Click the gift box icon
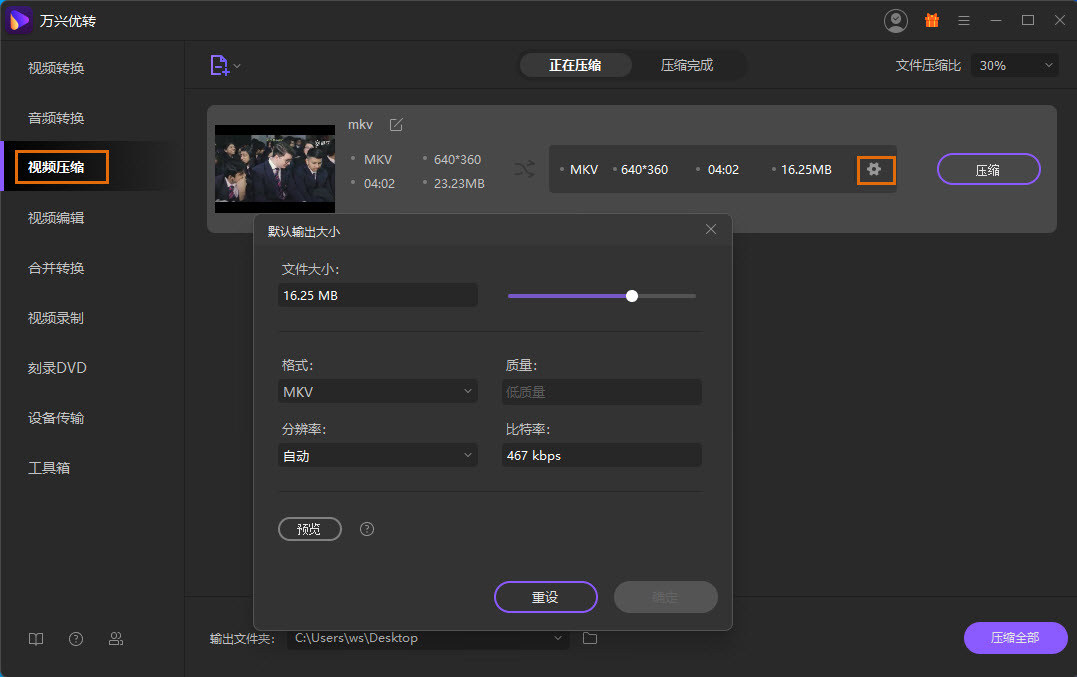Viewport: 1077px width, 677px height. coord(932,20)
